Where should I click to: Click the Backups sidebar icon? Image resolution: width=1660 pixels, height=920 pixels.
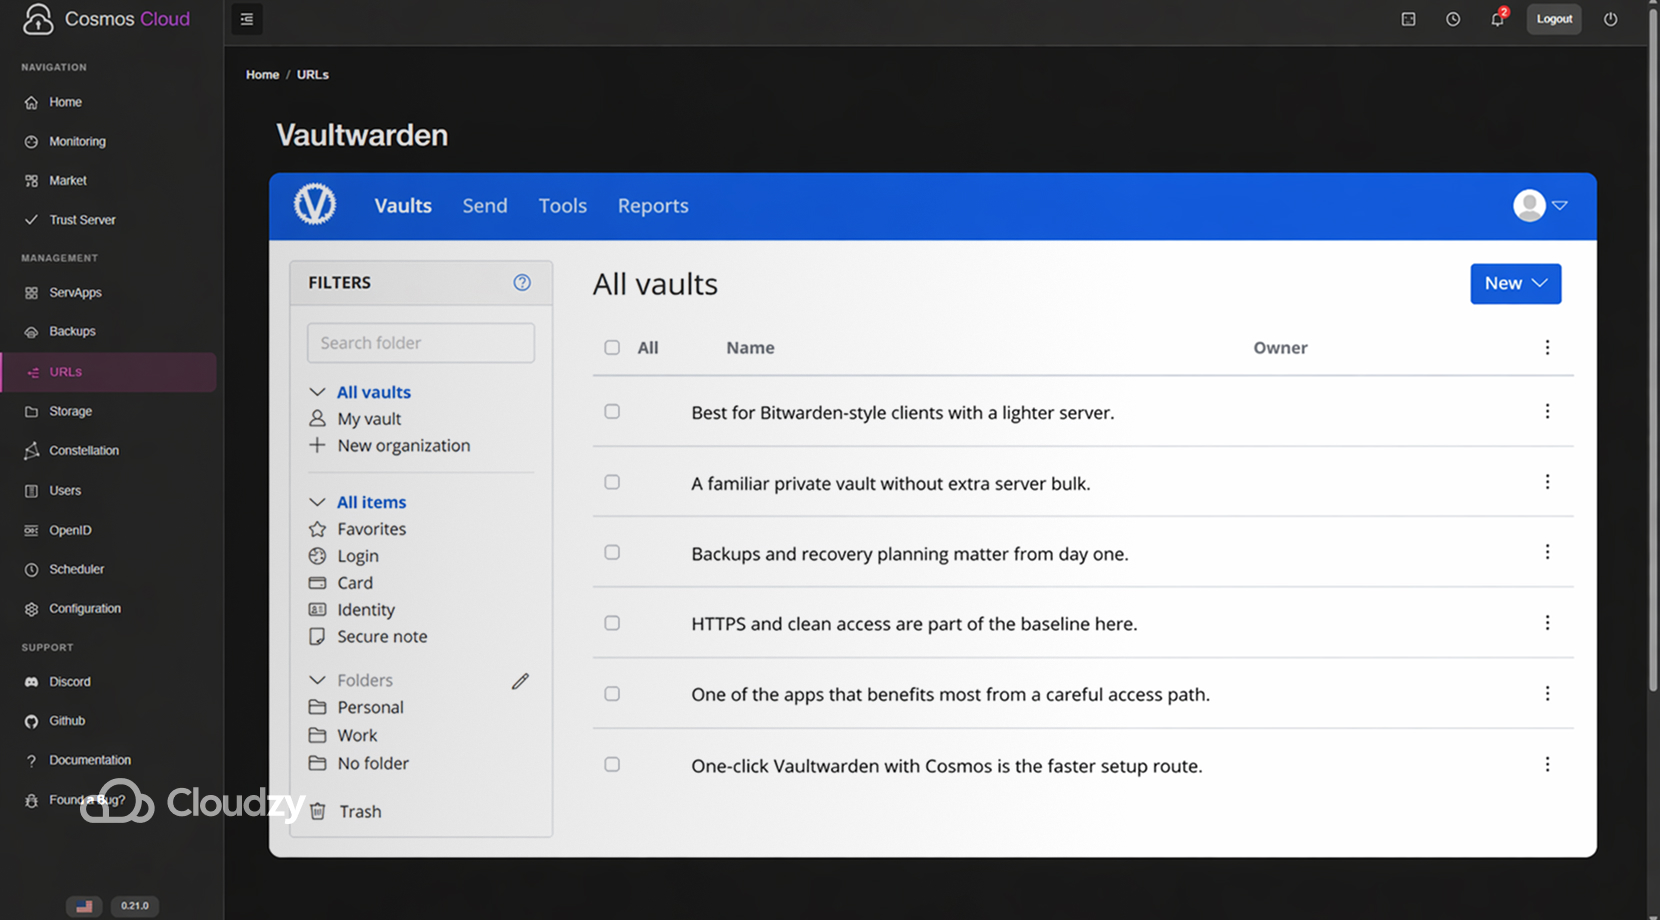click(x=31, y=331)
